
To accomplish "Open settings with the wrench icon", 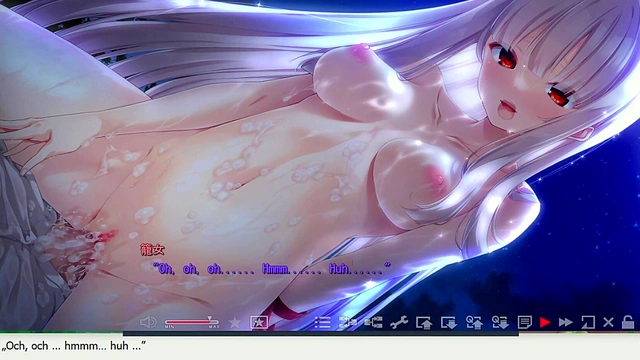I will 399,322.
